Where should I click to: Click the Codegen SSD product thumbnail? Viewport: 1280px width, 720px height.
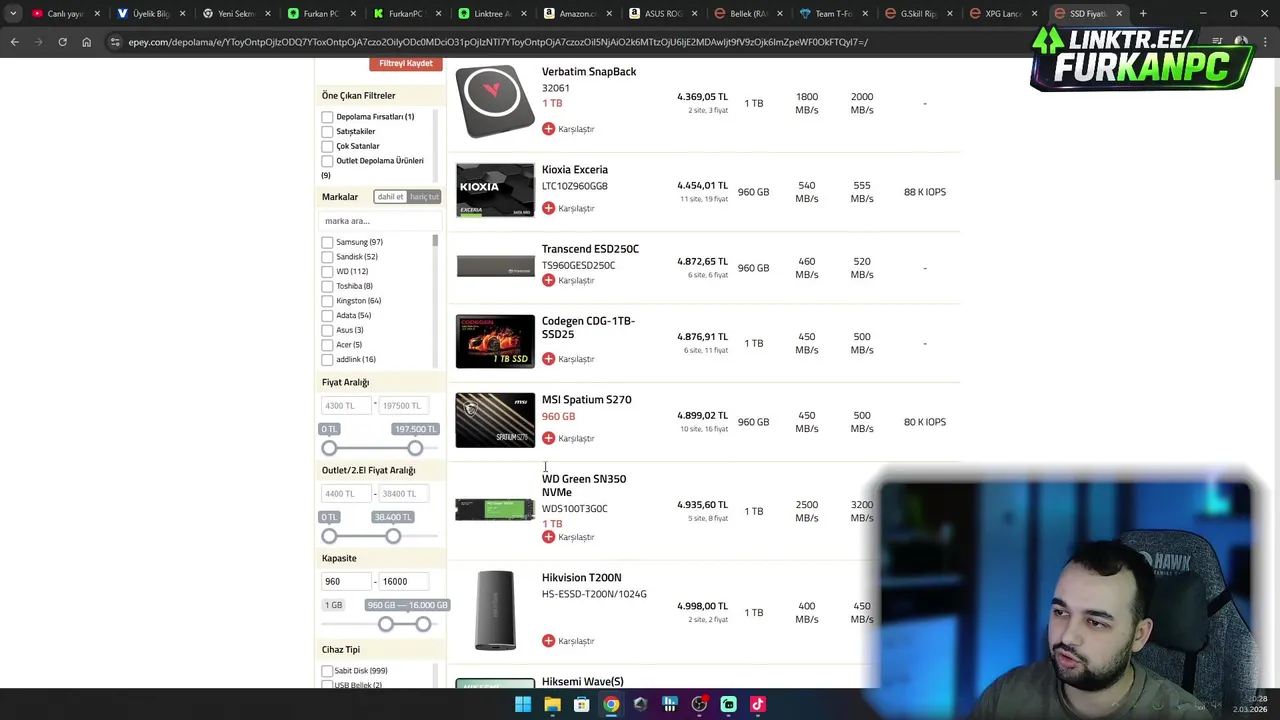pyautogui.click(x=495, y=342)
